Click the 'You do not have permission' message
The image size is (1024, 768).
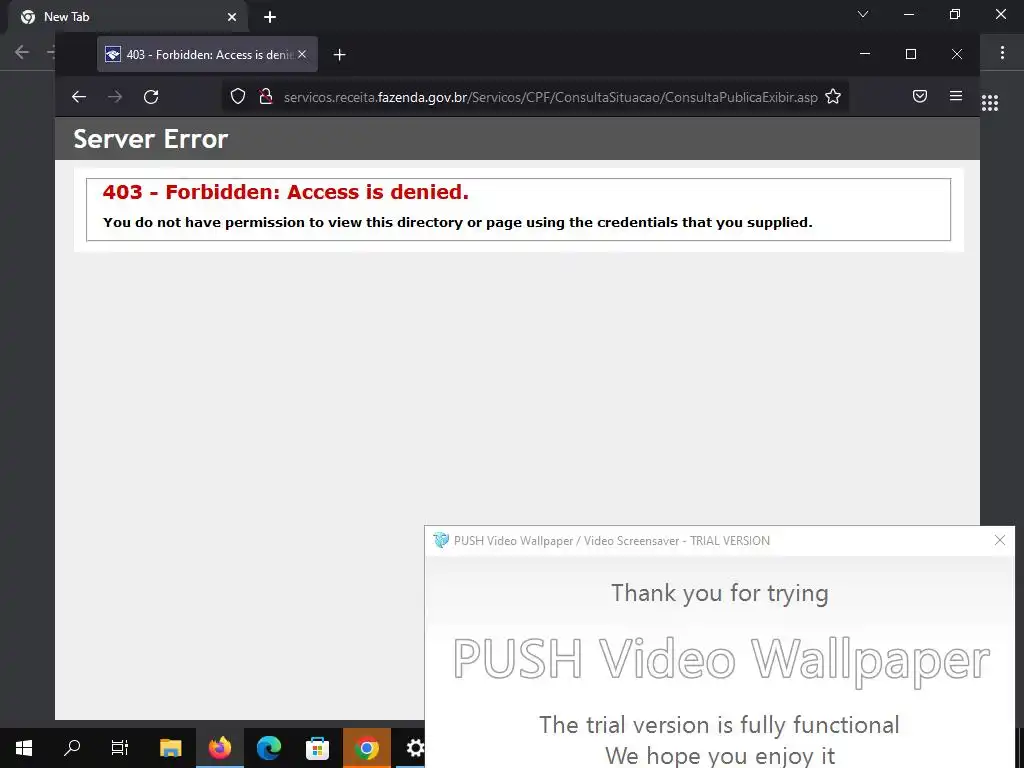point(458,223)
